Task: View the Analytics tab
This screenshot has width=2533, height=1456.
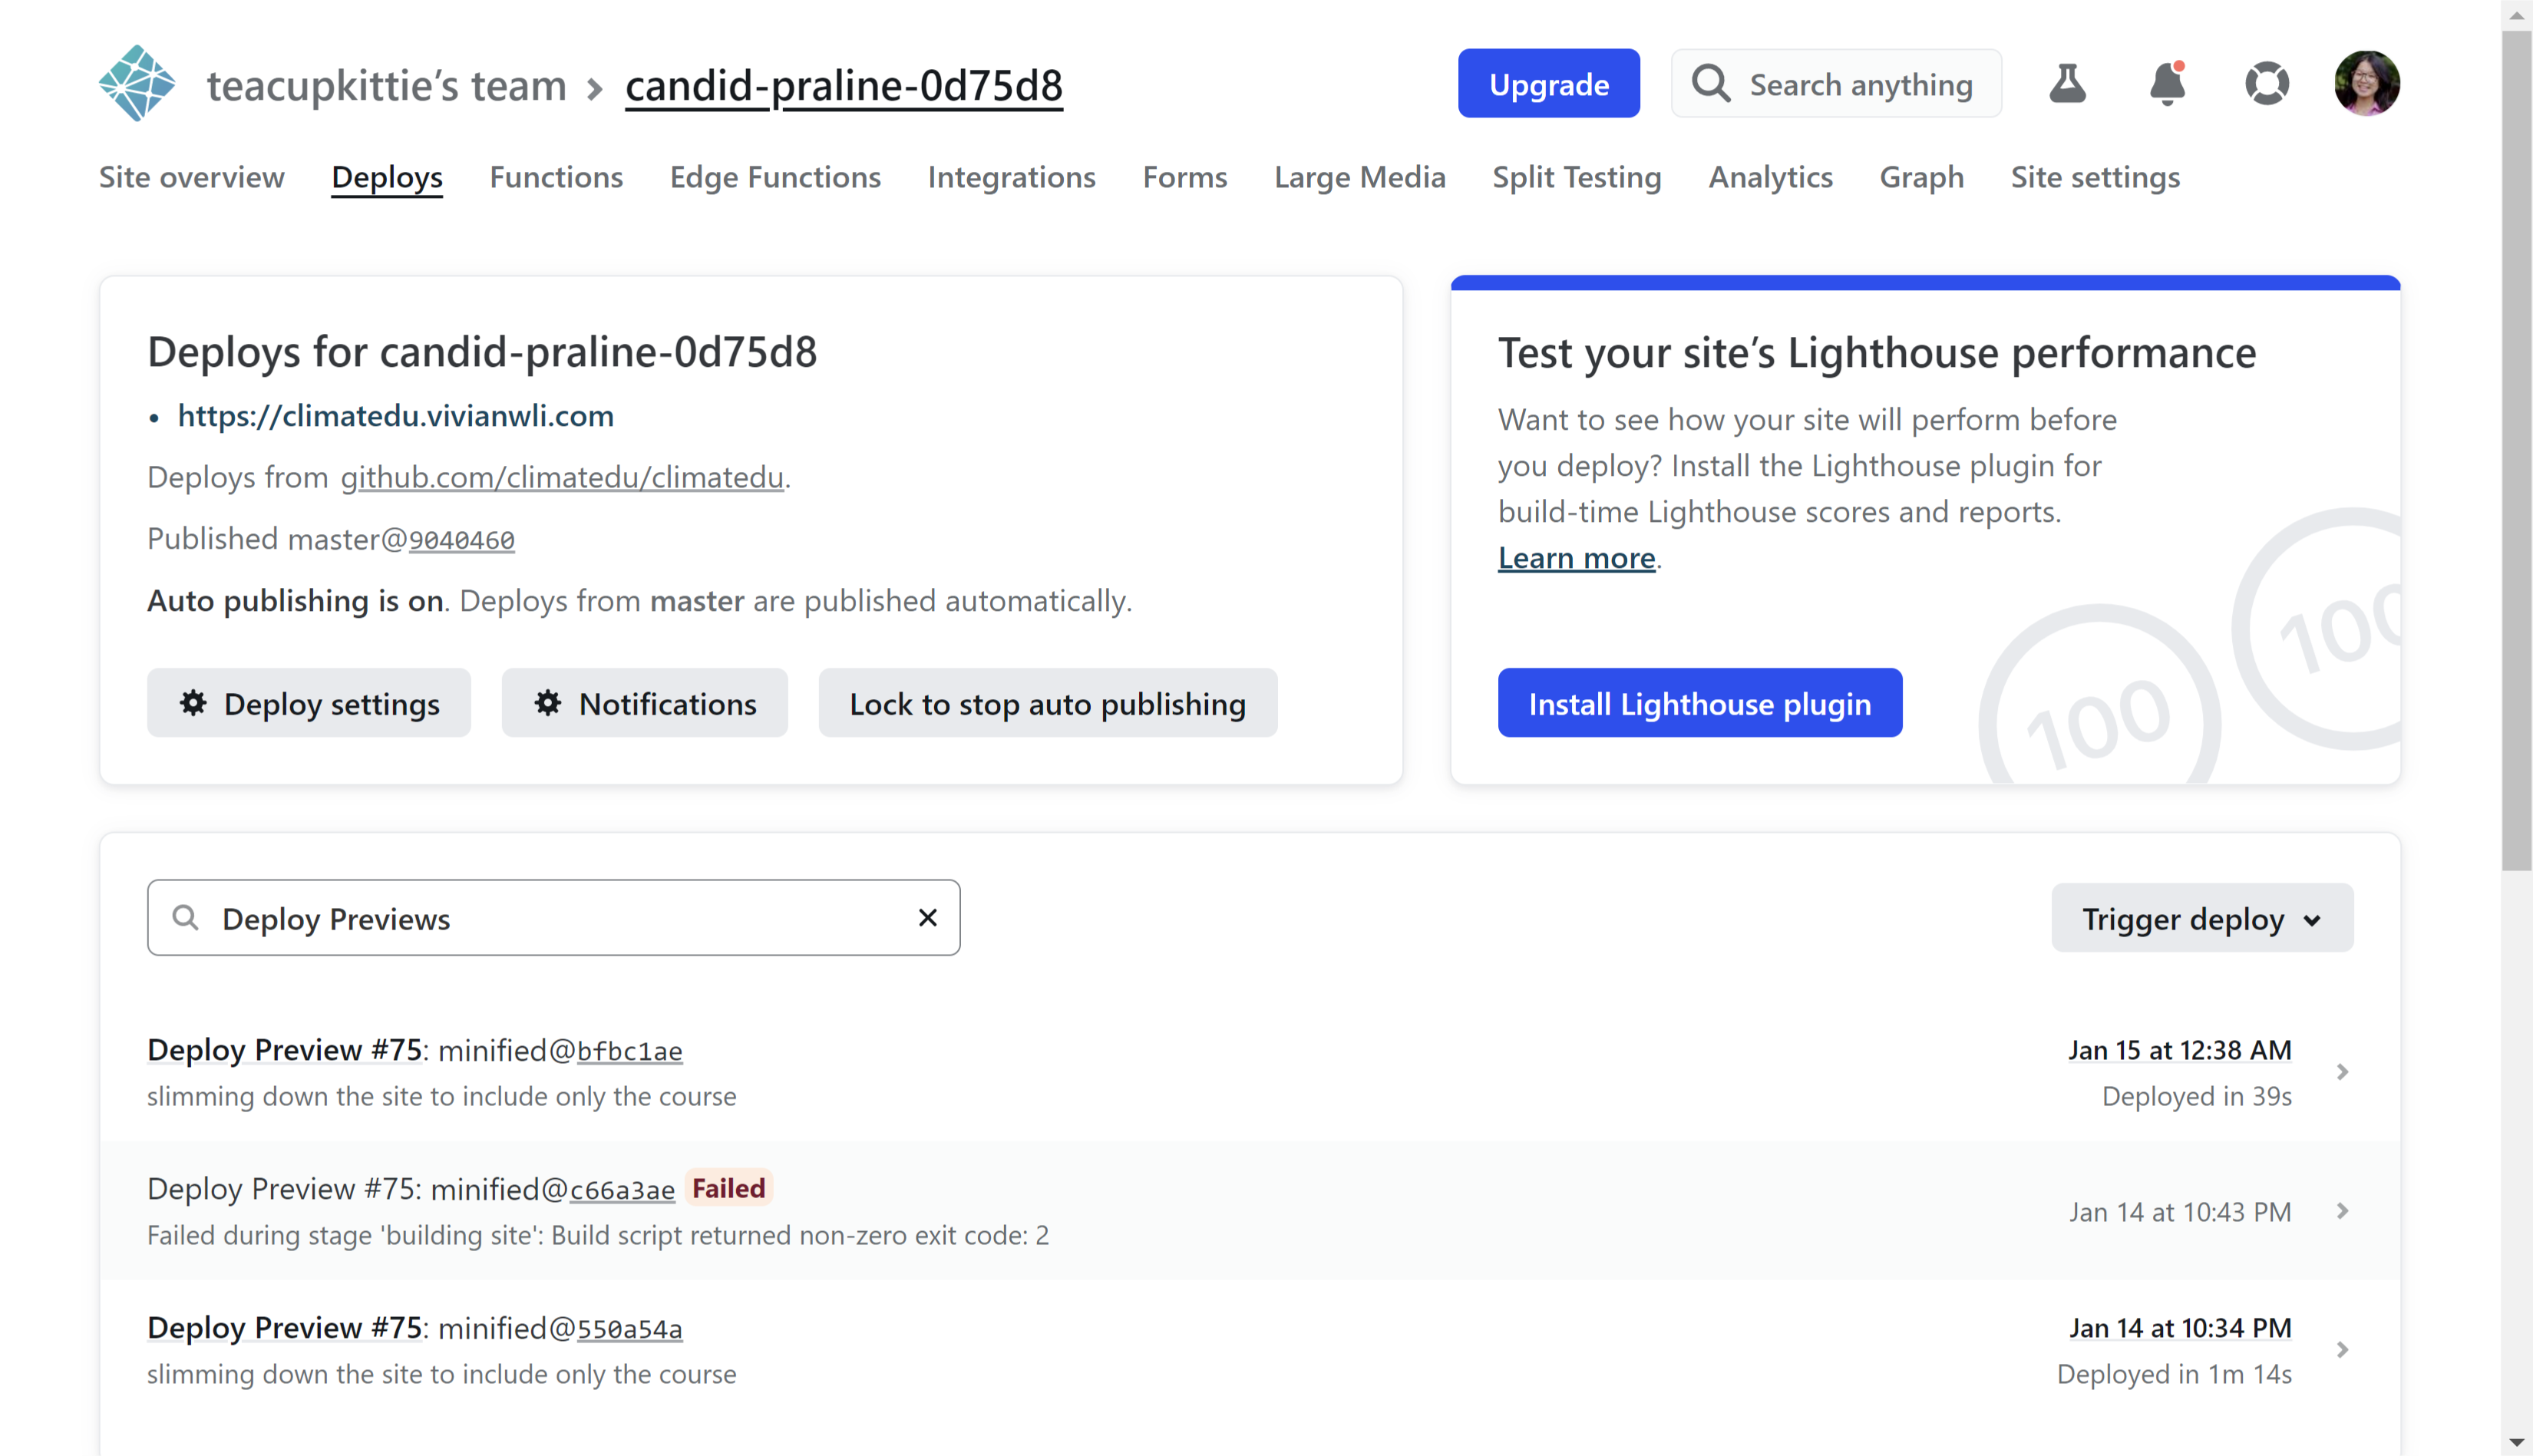Action: click(x=1771, y=177)
